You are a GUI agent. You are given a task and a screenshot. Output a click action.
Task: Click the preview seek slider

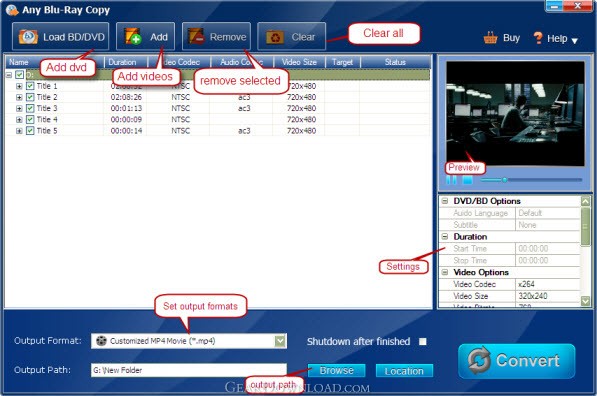(531, 180)
